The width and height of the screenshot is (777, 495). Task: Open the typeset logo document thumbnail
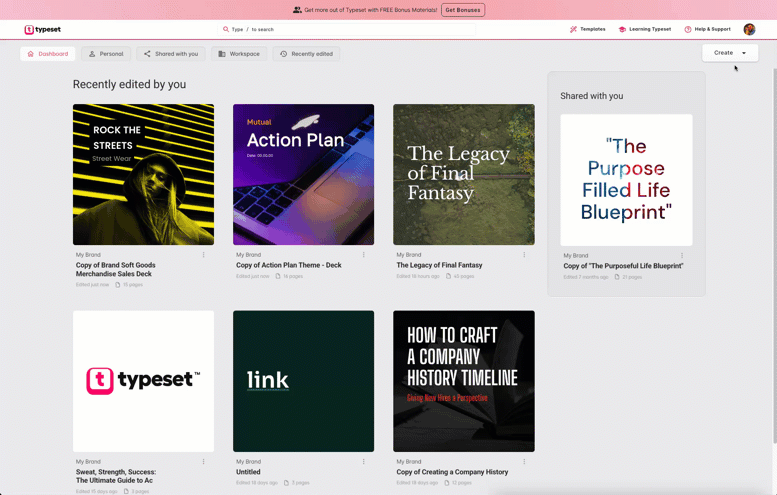click(x=144, y=381)
